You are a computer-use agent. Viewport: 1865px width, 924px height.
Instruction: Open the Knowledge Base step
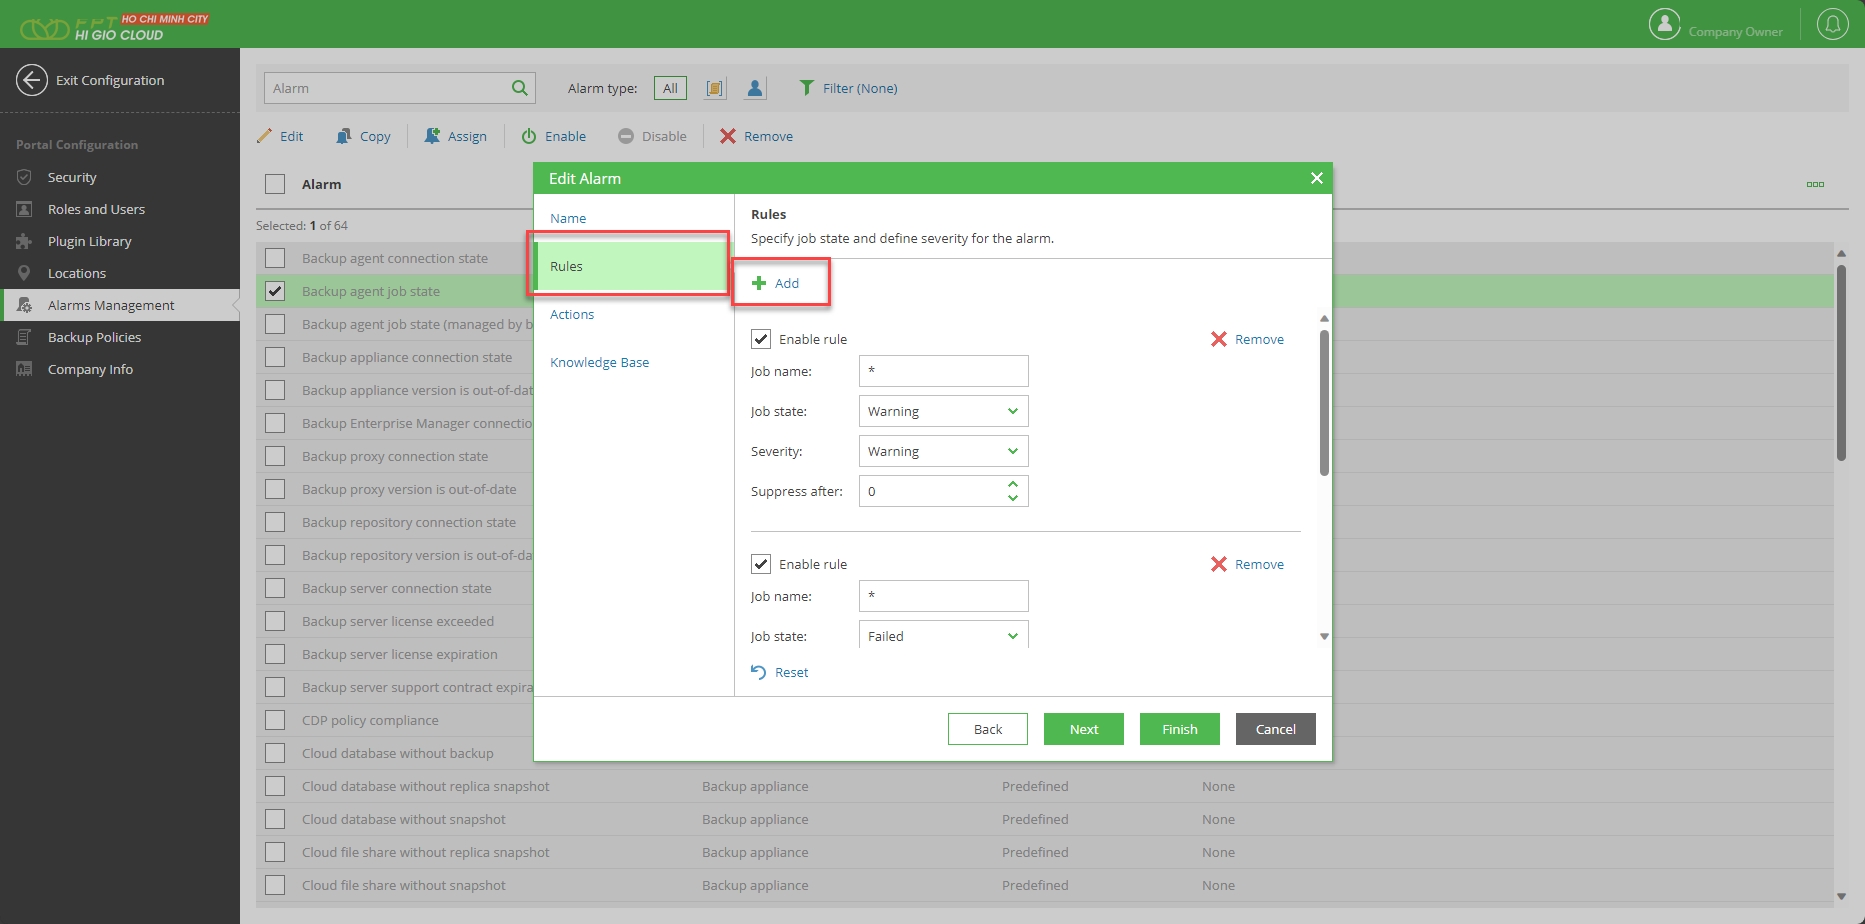pyautogui.click(x=599, y=362)
